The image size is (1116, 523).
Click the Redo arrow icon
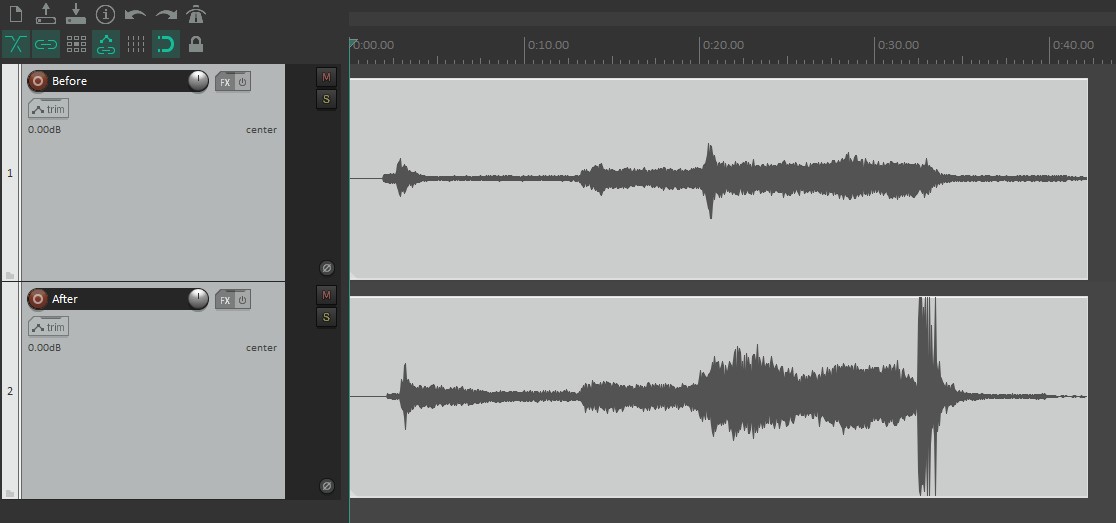[166, 15]
